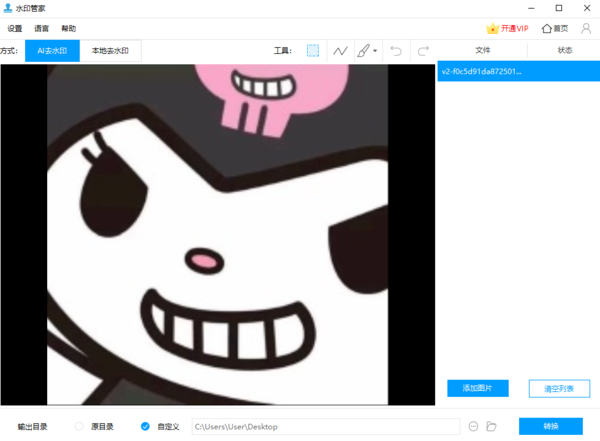The height and width of the screenshot is (441, 600).
Task: Browse for output directory with ellipsis icon
Action: (x=473, y=426)
